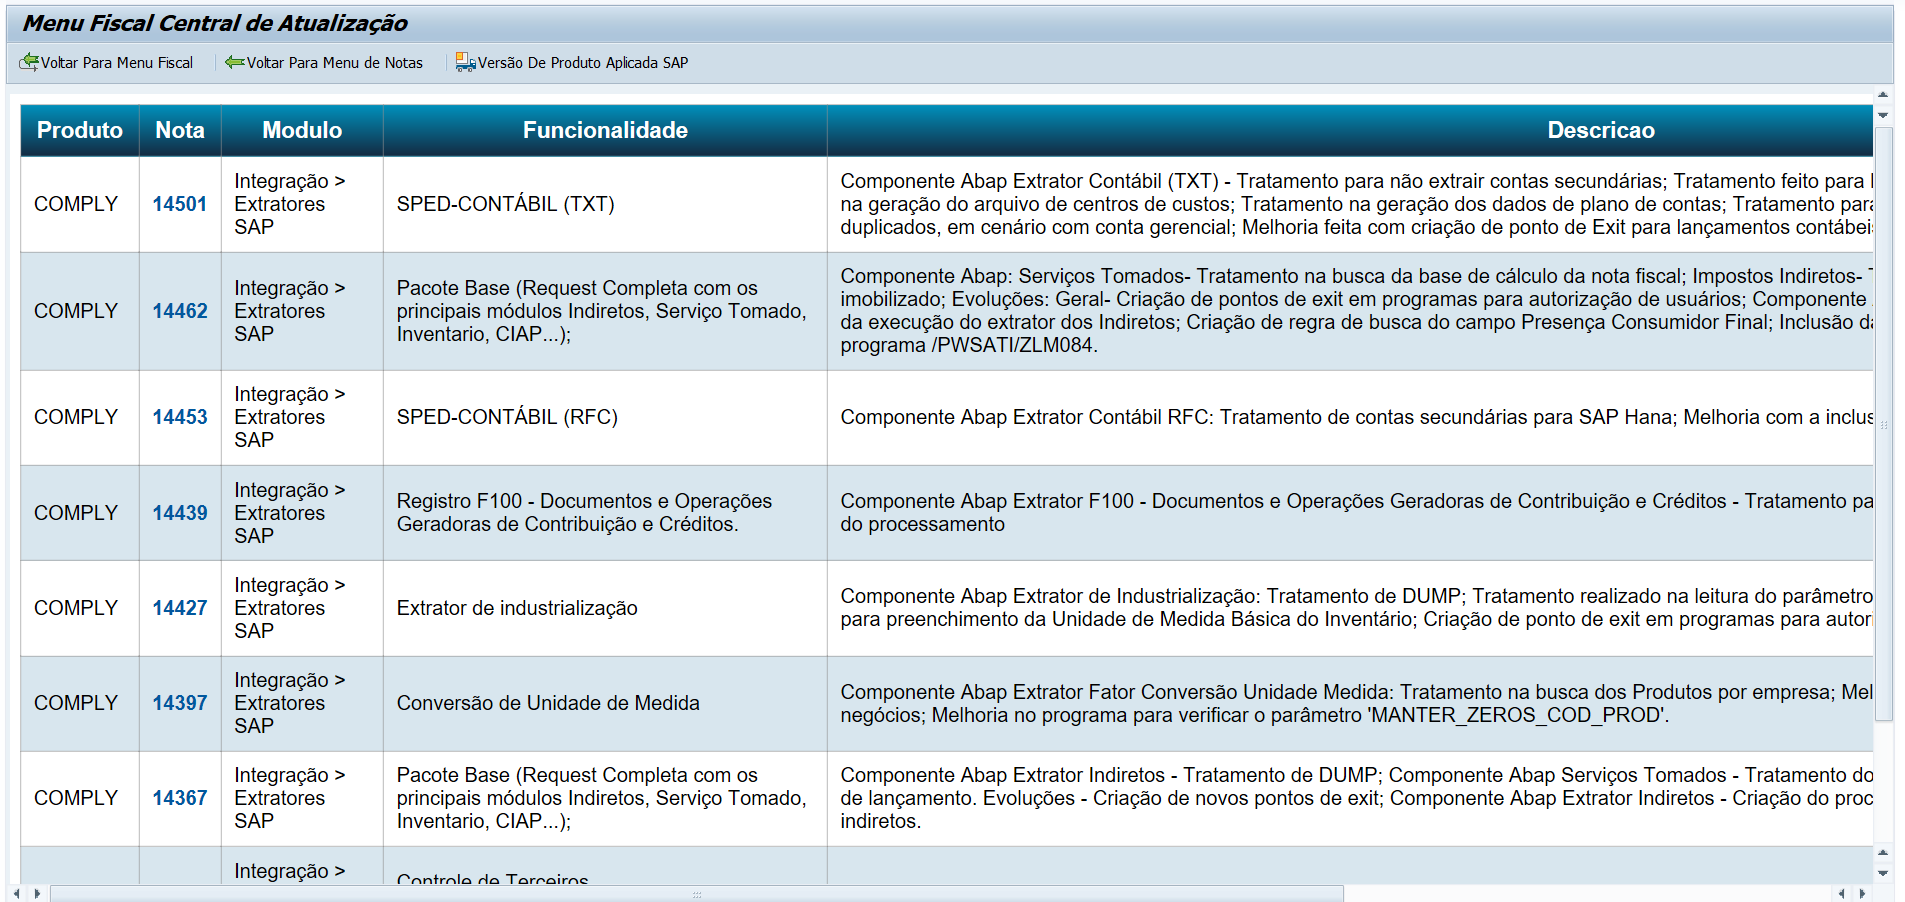Click the scroll right arrow at bottom left

click(x=37, y=893)
